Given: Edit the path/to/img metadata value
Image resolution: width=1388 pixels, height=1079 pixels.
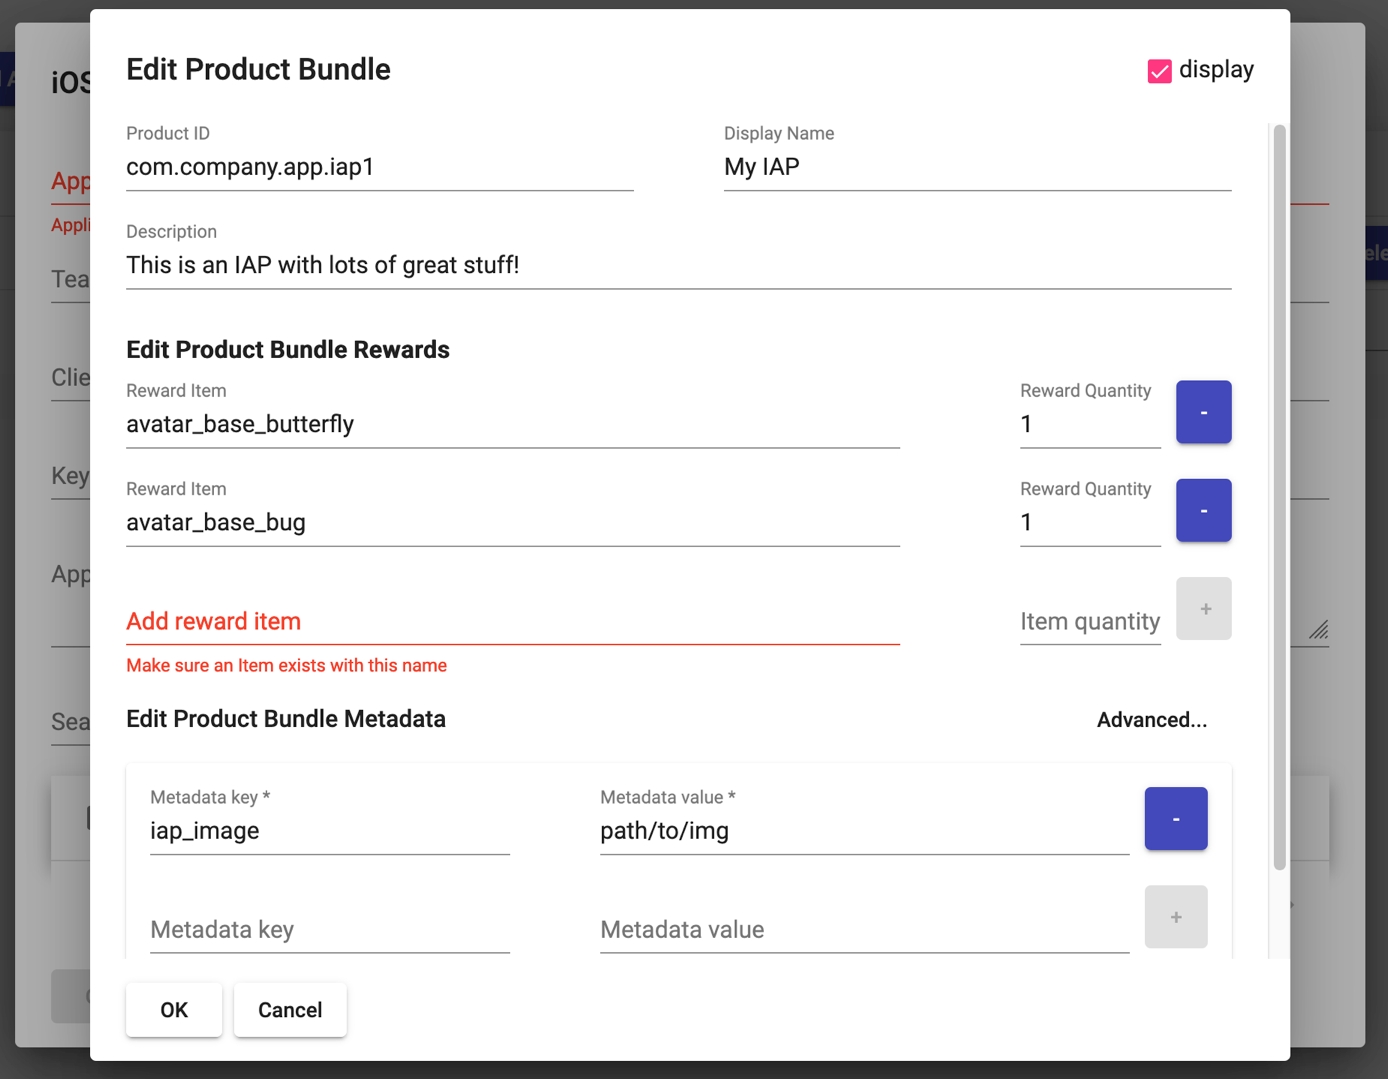Looking at the screenshot, I should [863, 831].
